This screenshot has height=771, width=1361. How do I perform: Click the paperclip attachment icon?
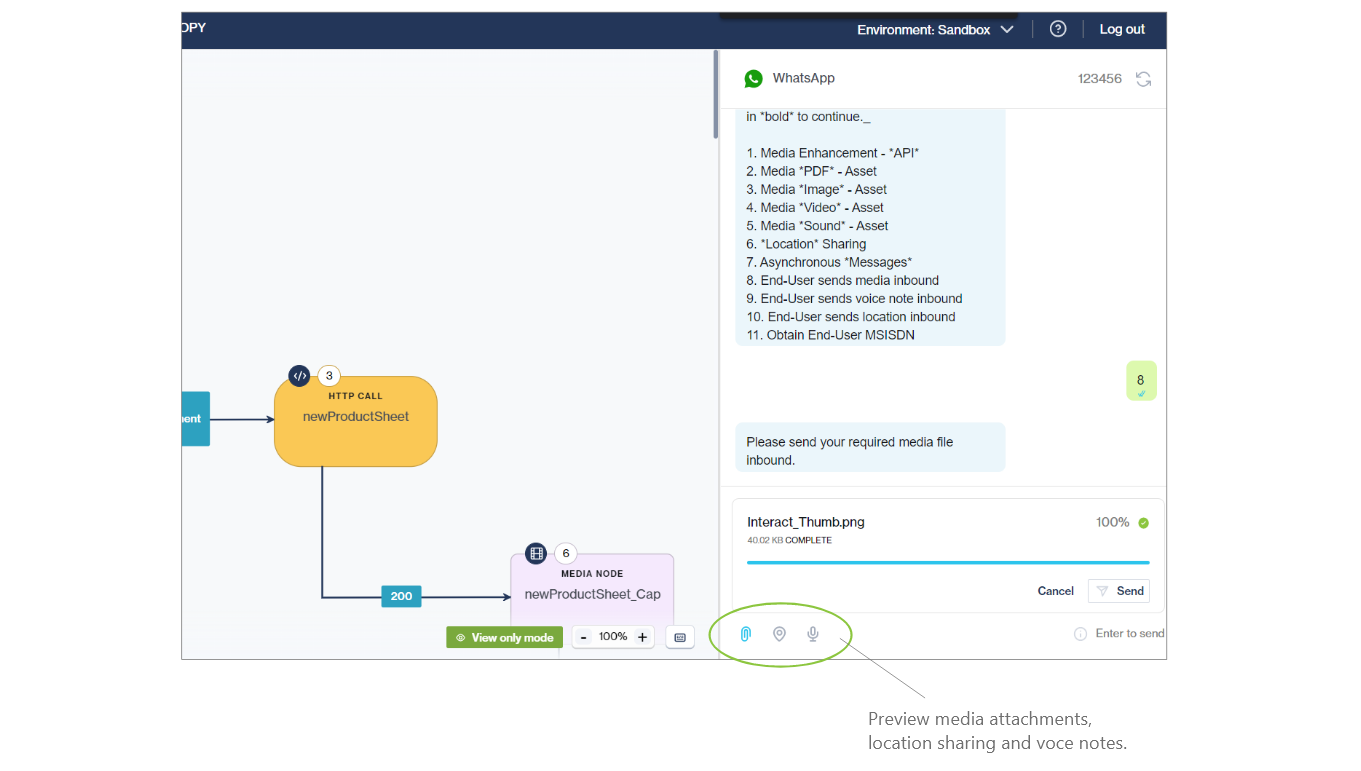click(x=745, y=634)
